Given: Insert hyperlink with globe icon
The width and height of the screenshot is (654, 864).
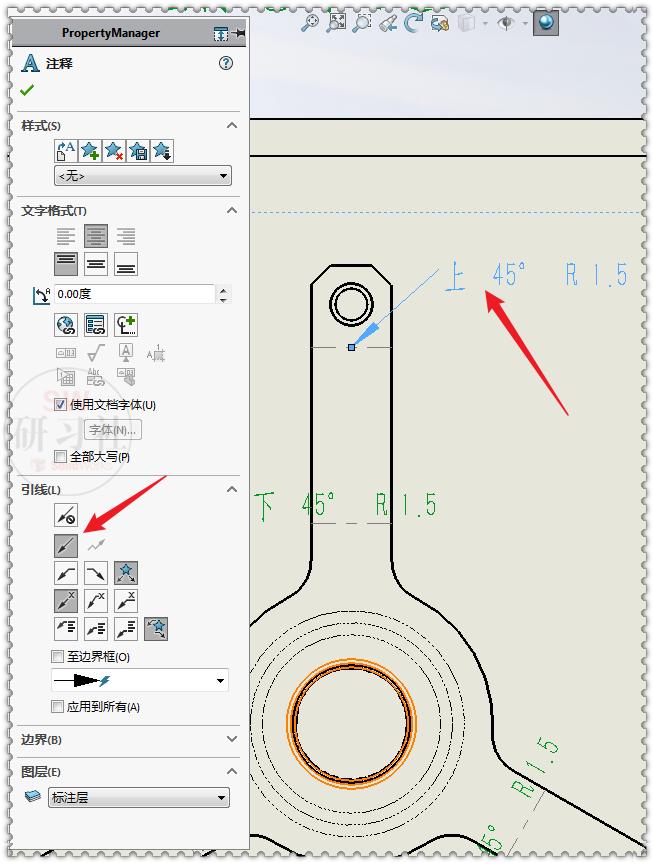Looking at the screenshot, I should point(66,325).
